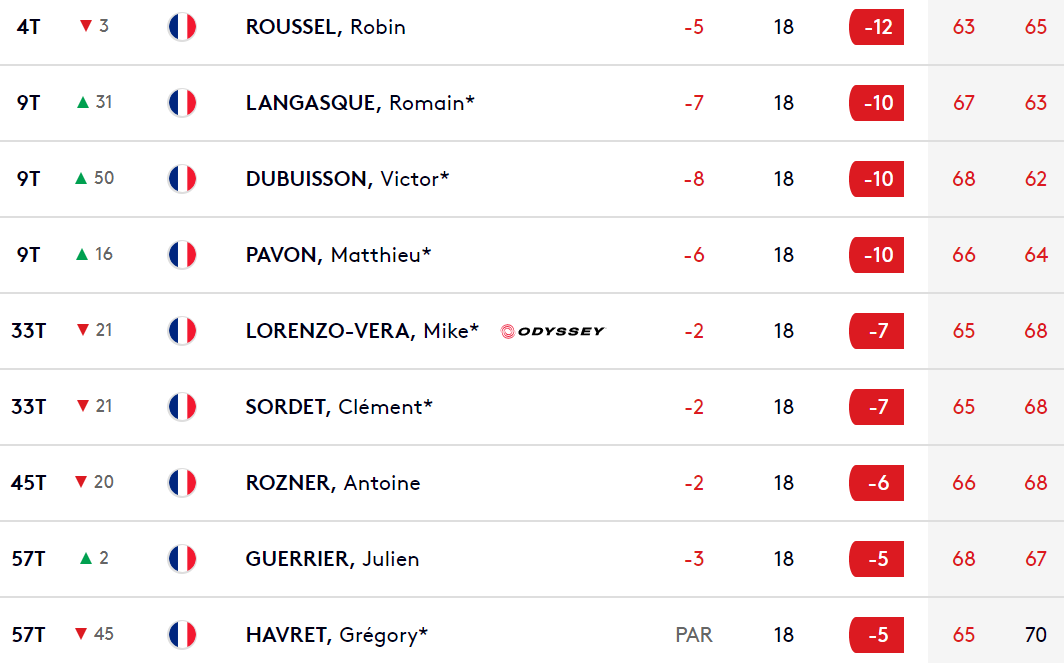Click the French flag next to DUBUISSON, Victor
1064x663 pixels.
182,179
